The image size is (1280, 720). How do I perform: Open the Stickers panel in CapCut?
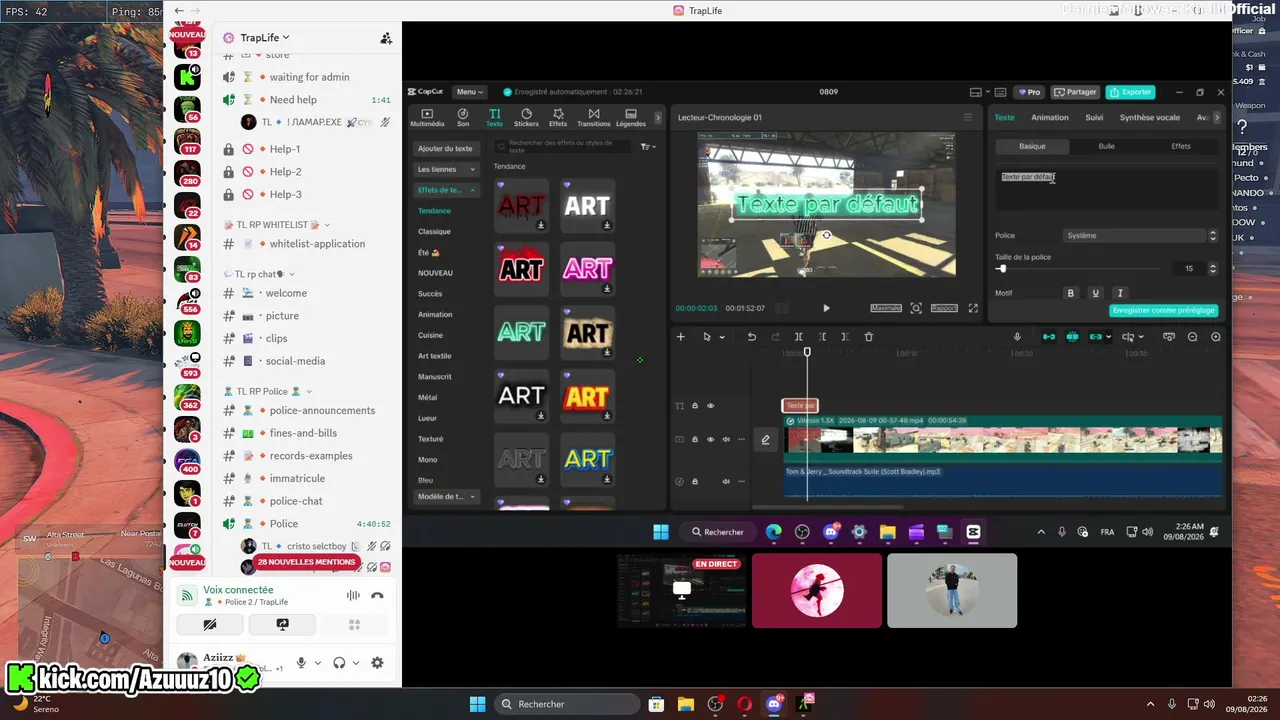(526, 117)
